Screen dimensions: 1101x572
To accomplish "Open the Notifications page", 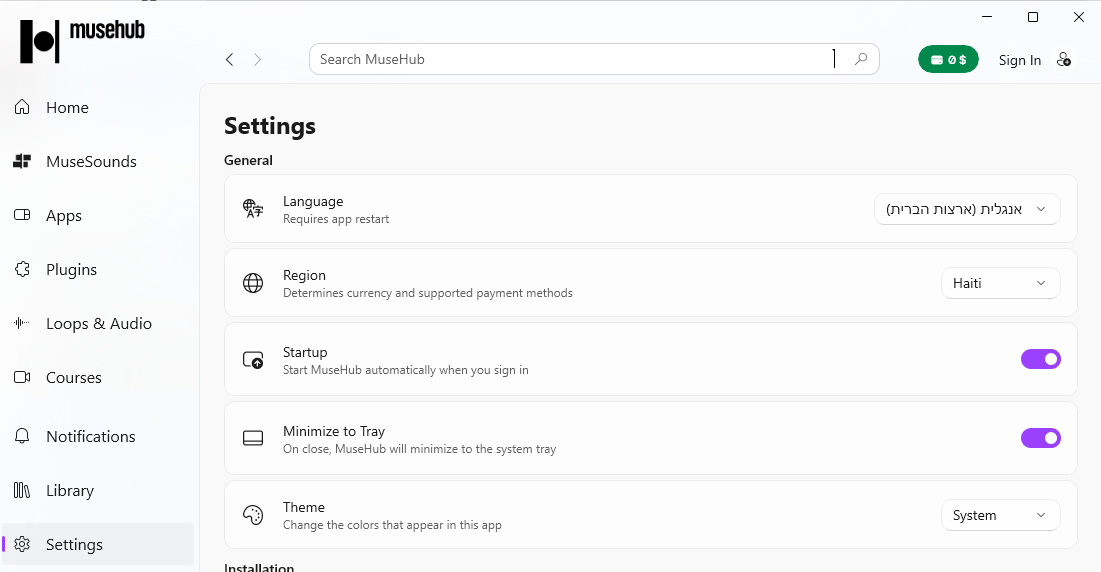I will point(98,437).
